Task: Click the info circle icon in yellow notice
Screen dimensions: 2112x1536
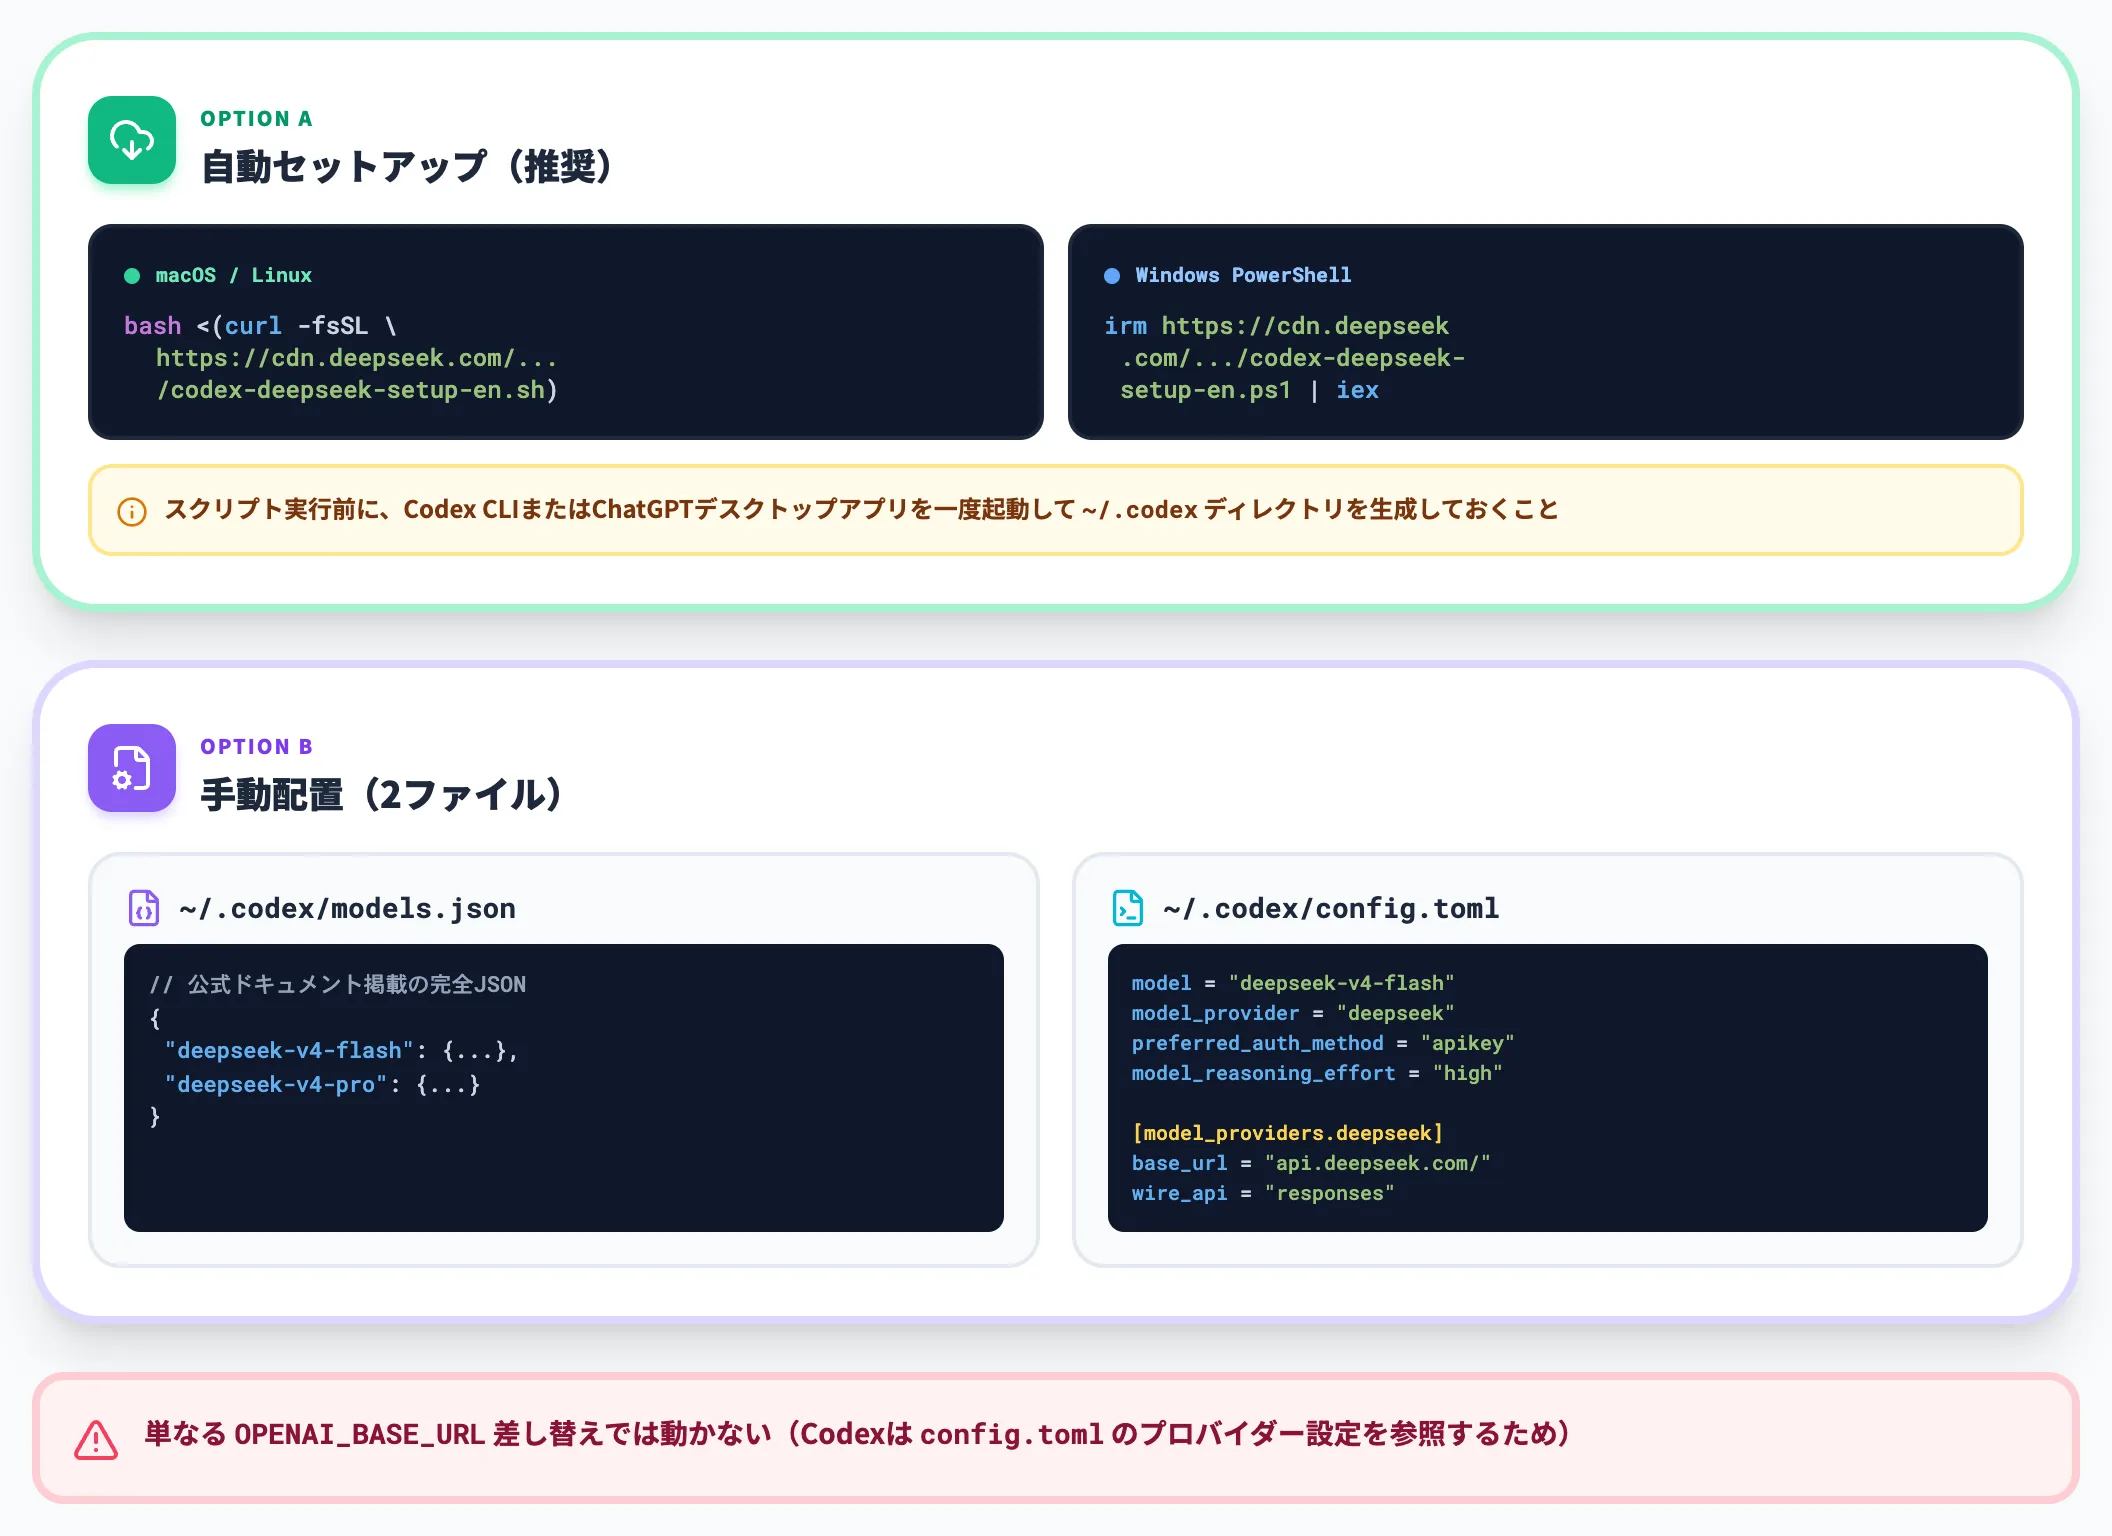Action: point(132,511)
